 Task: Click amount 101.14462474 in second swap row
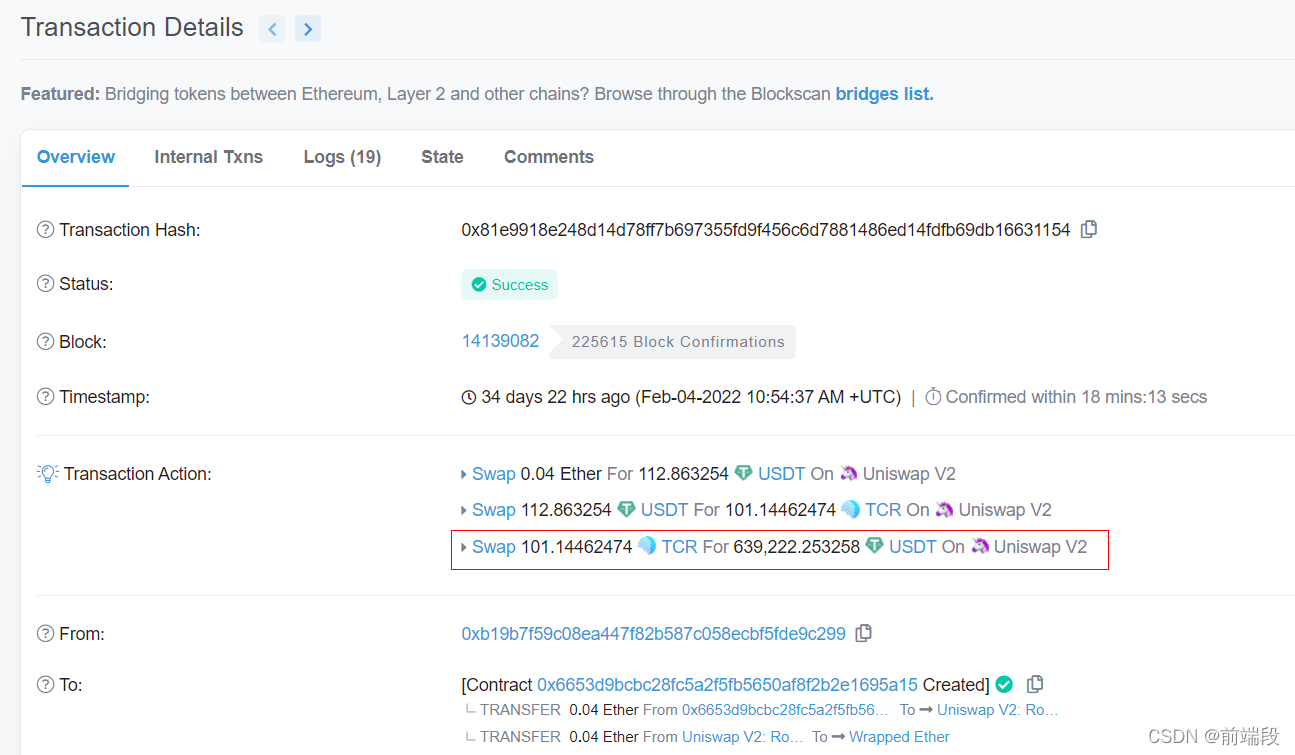(x=780, y=509)
